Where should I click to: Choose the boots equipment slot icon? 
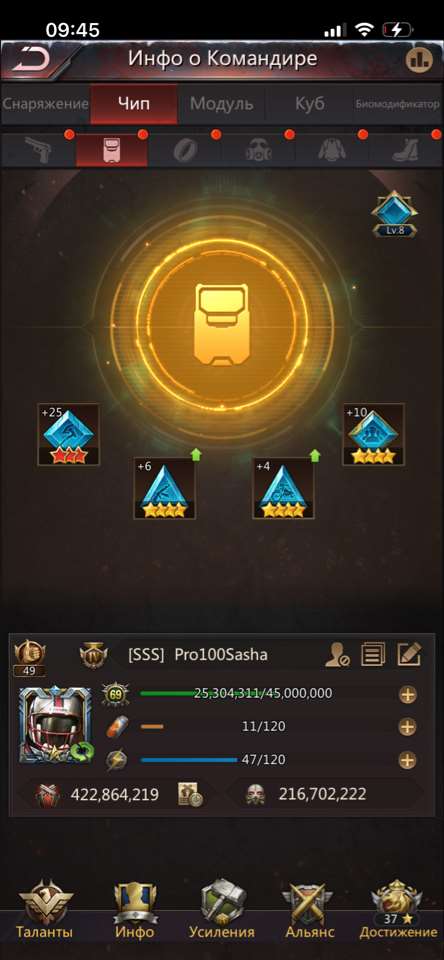pos(405,150)
